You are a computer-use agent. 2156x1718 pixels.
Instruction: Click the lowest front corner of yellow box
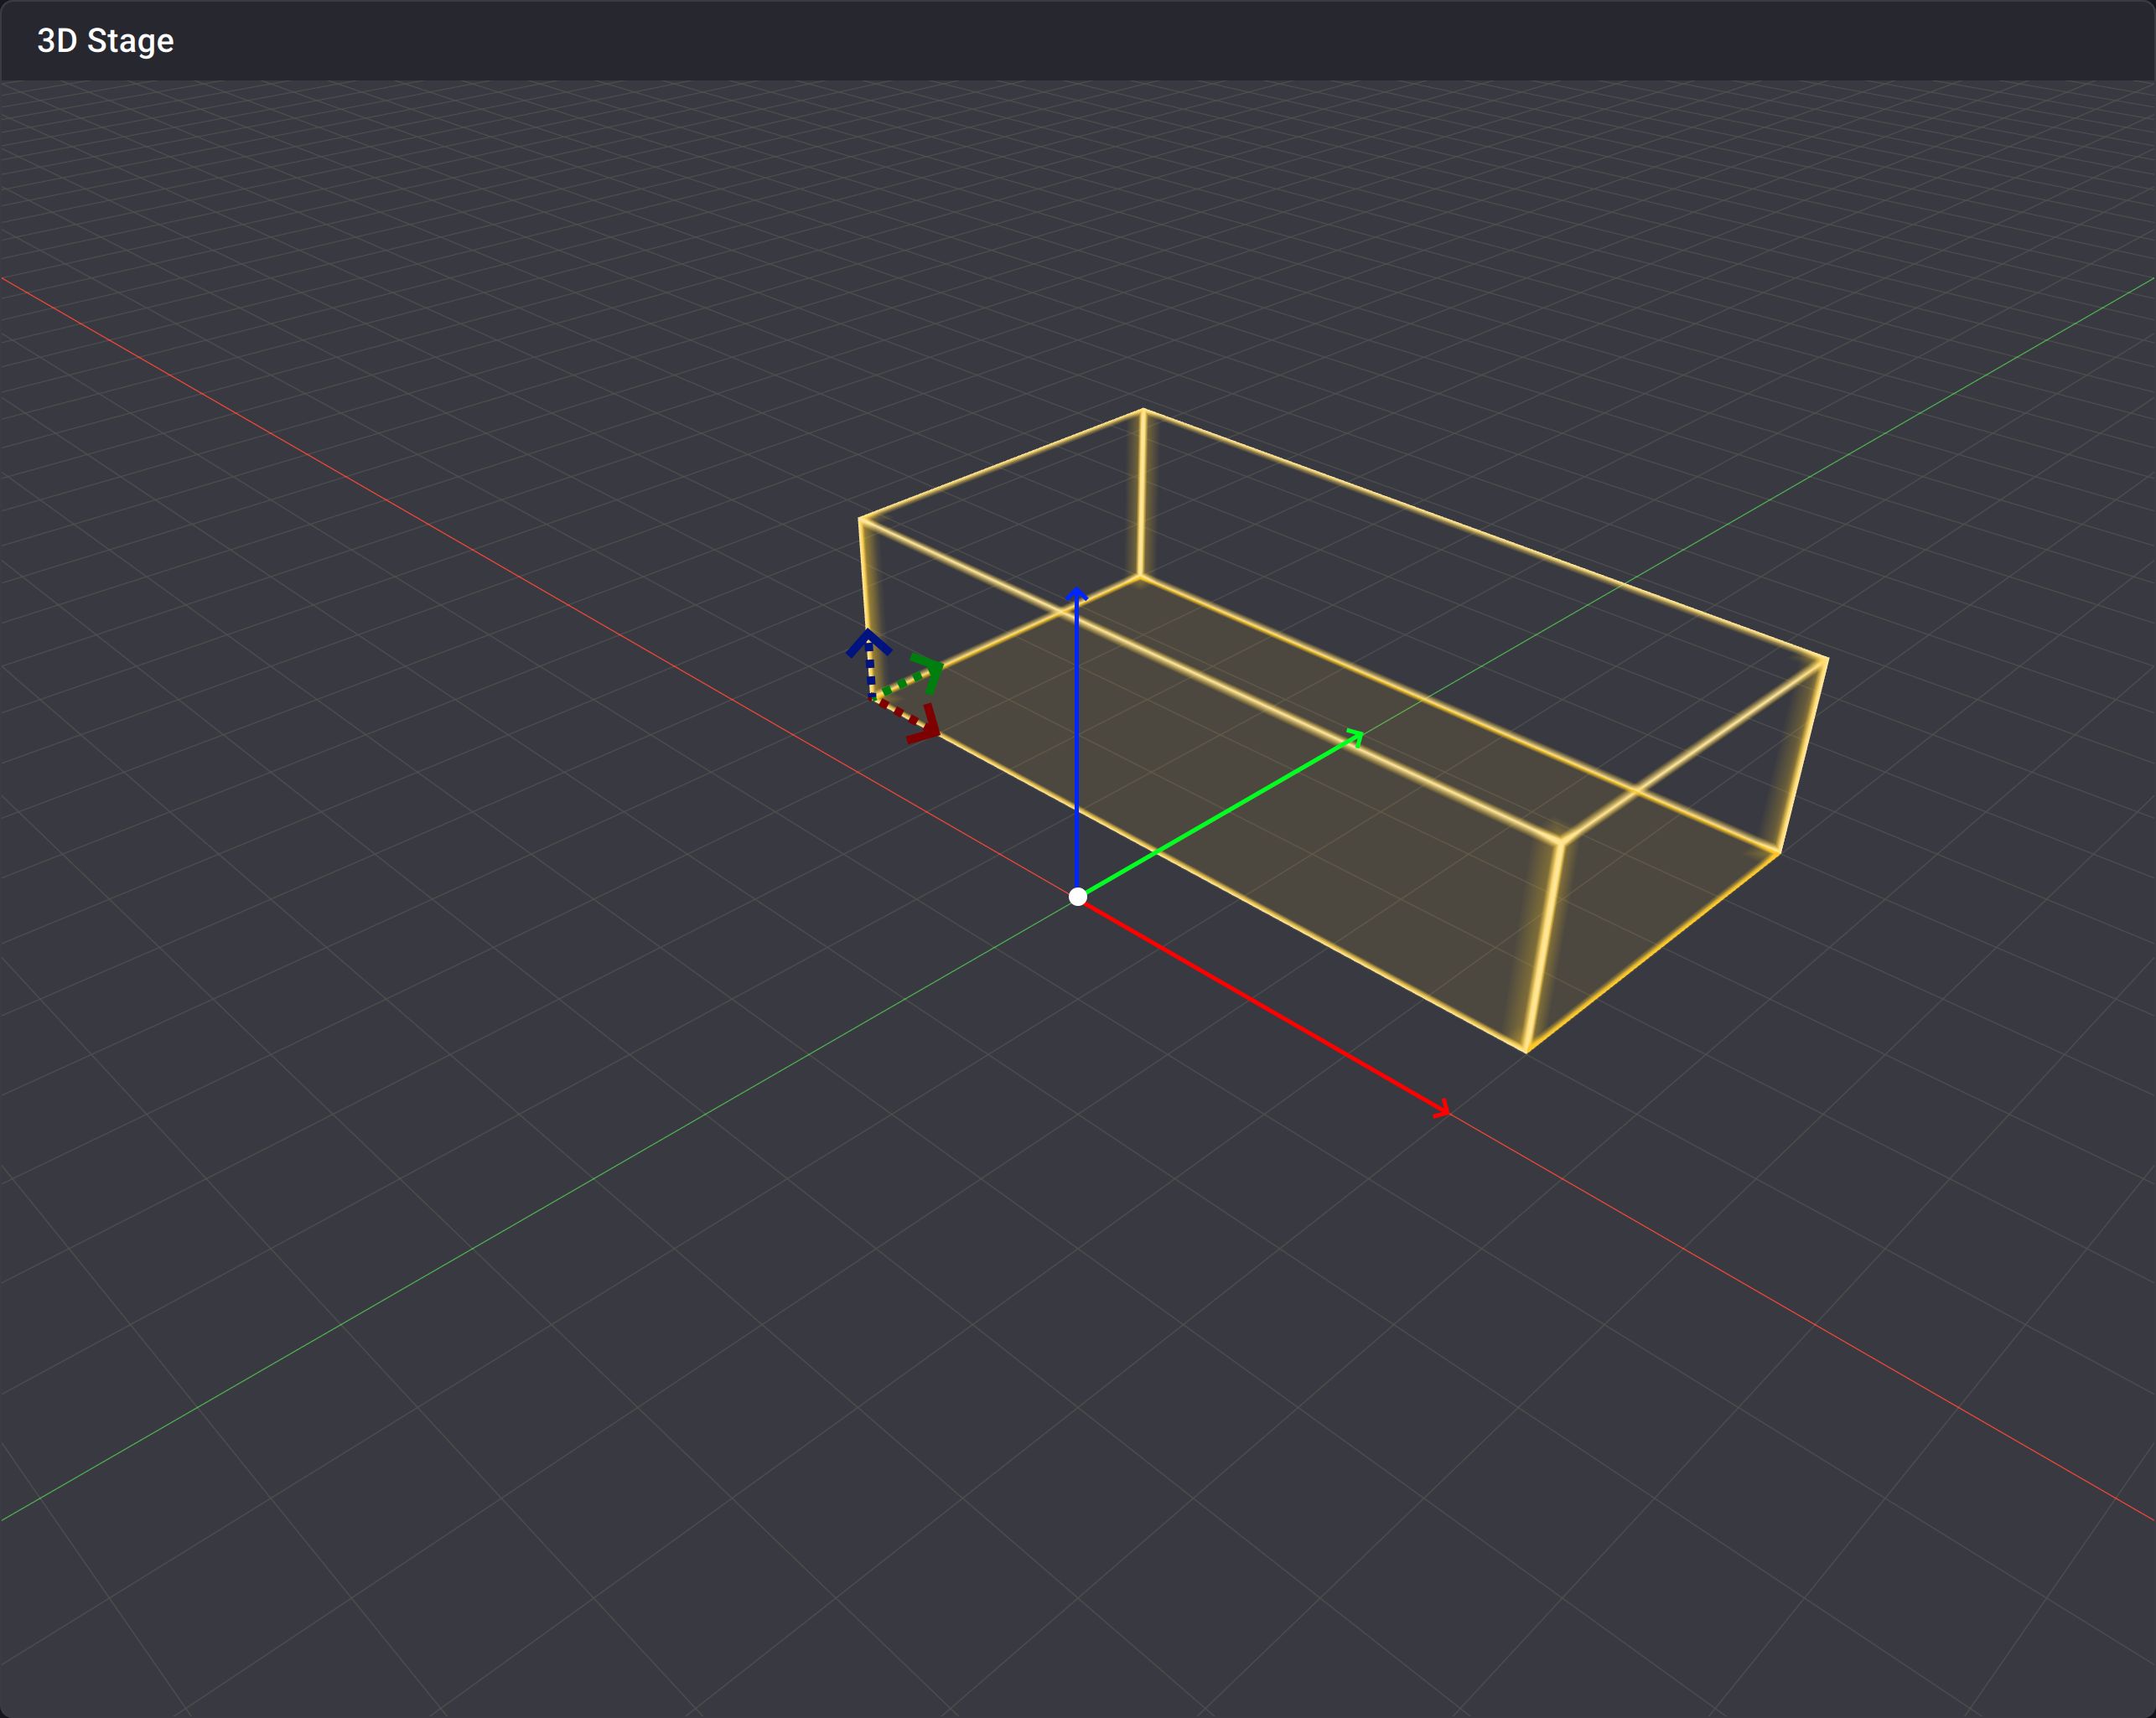click(1526, 1050)
